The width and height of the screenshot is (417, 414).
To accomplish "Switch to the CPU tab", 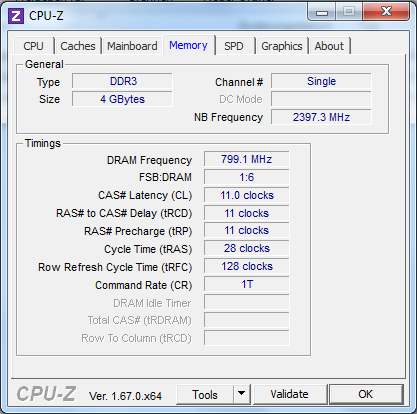I will tap(33, 46).
